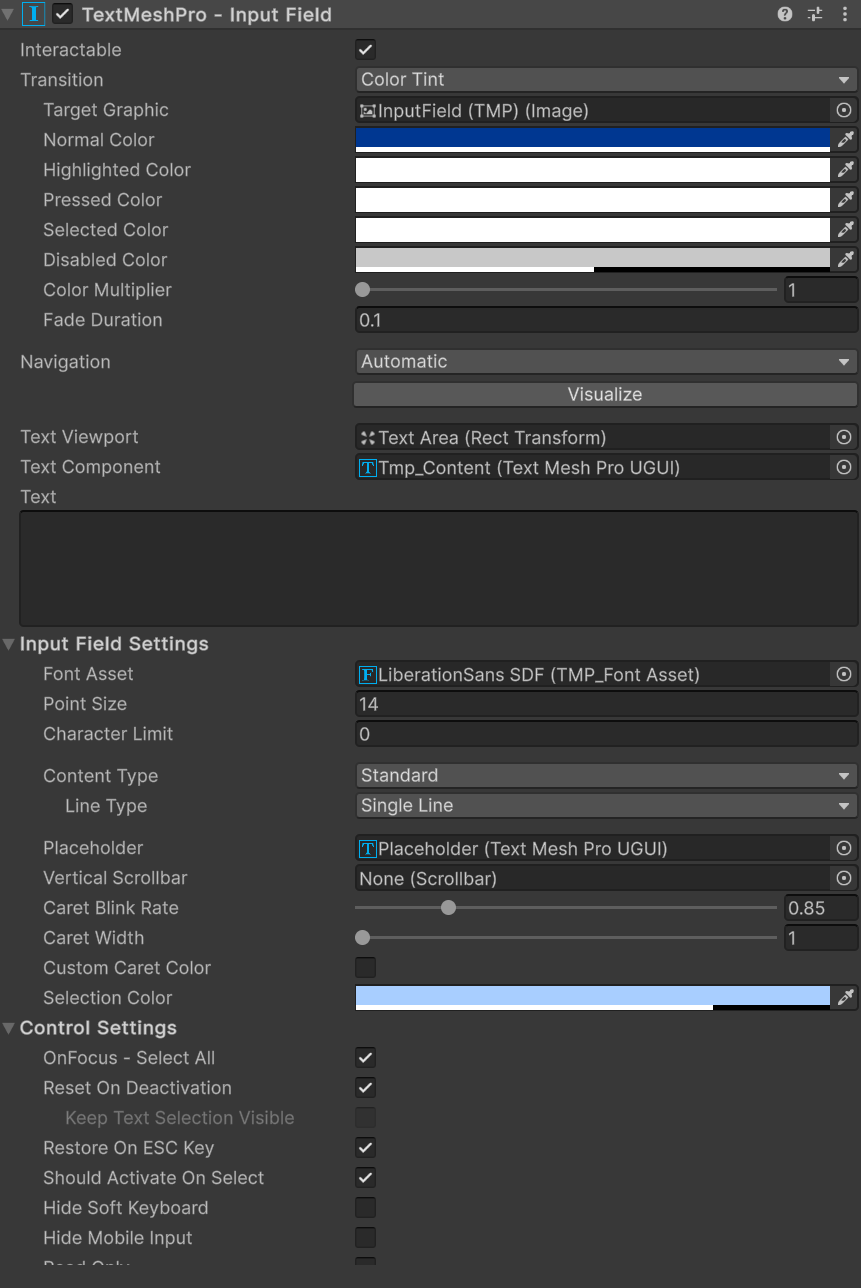Click the TextMeshPro Input Field component icon
The width and height of the screenshot is (861, 1288).
(x=33, y=14)
